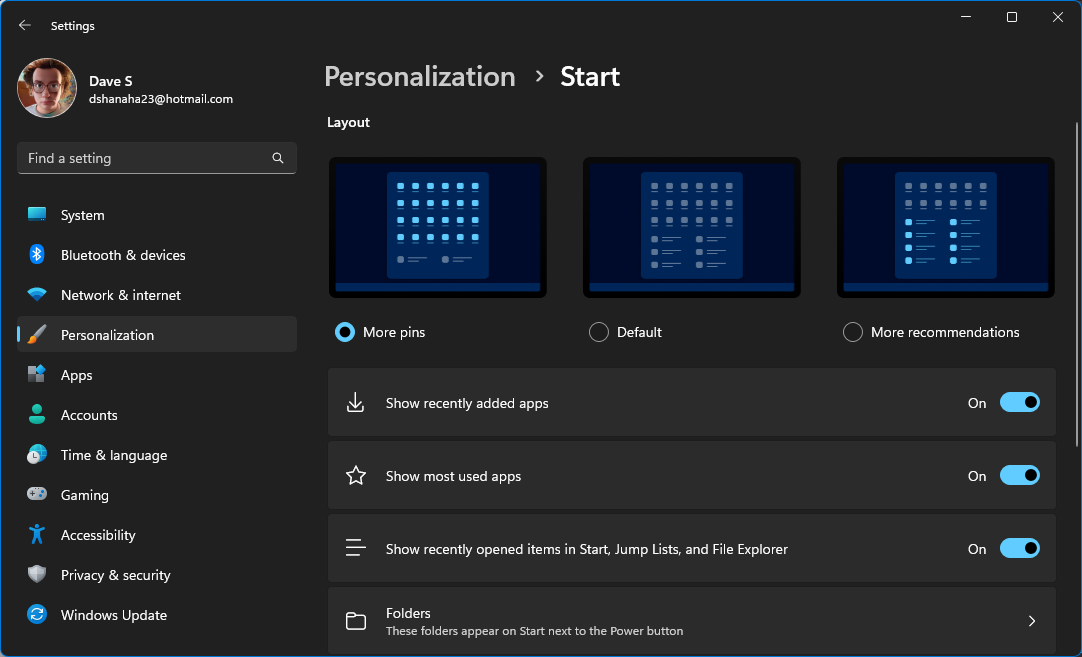Click the Gaming controller icon

point(36,494)
